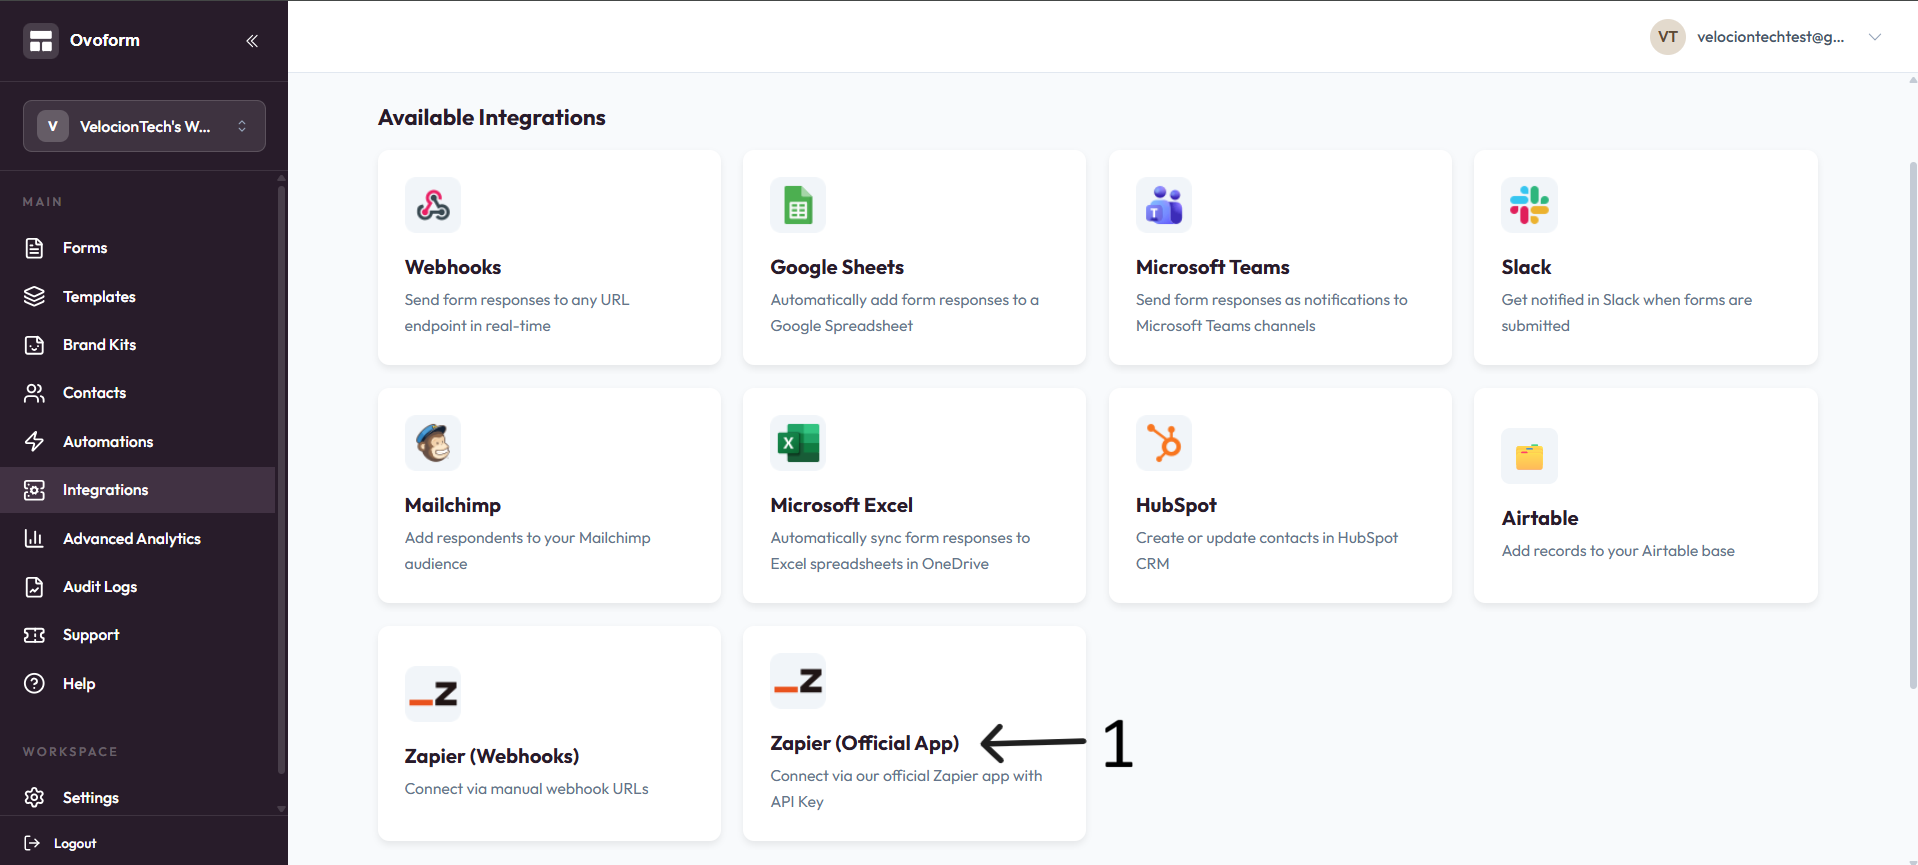Click the Airtable integration icon

[x=1529, y=456]
